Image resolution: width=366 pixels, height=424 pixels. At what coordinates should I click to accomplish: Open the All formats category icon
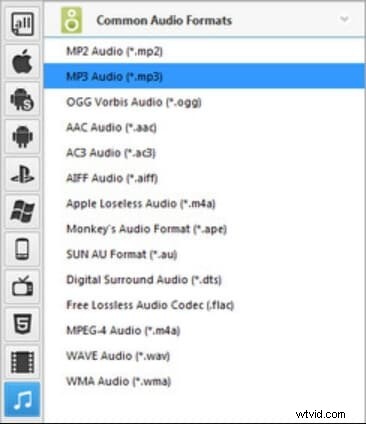pyautogui.click(x=22, y=23)
